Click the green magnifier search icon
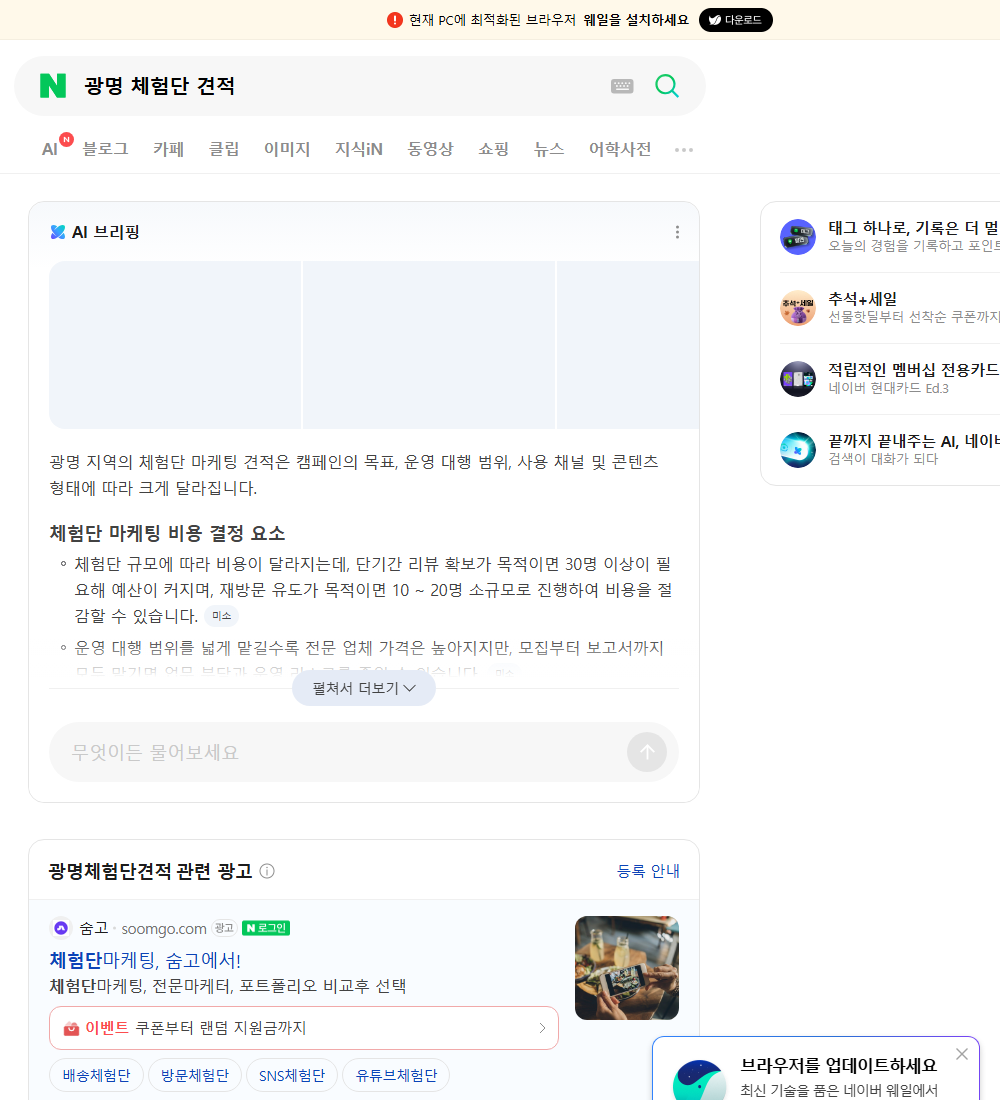The image size is (1000, 1100). pyautogui.click(x=667, y=86)
